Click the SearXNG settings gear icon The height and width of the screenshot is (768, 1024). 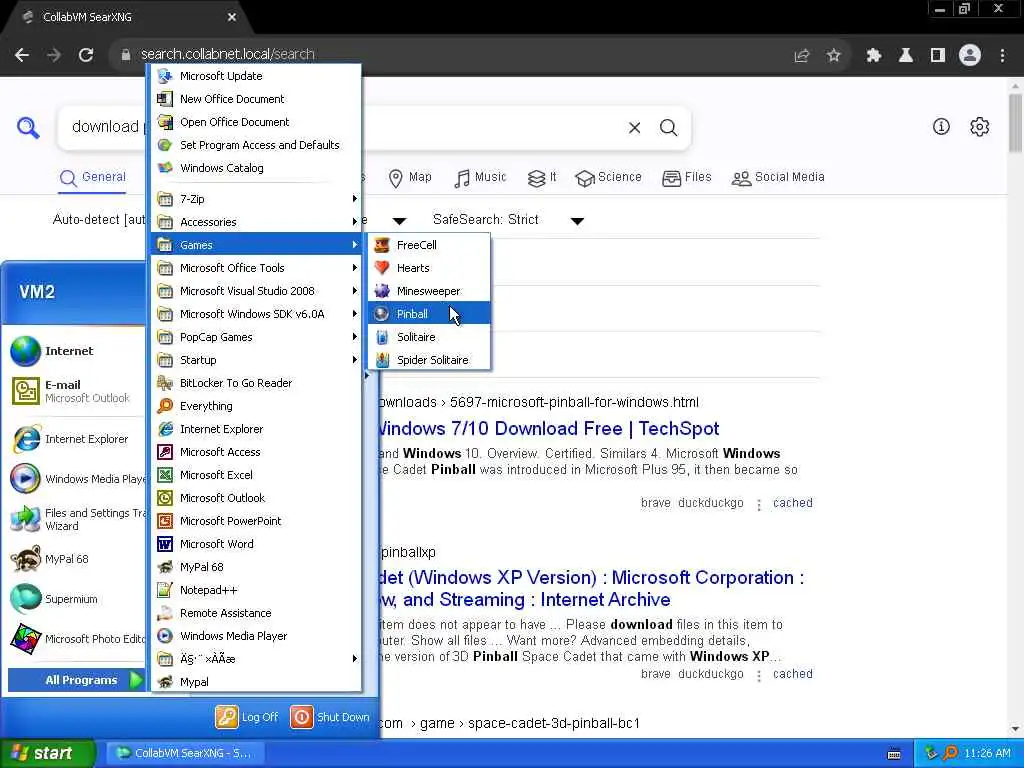(x=979, y=127)
